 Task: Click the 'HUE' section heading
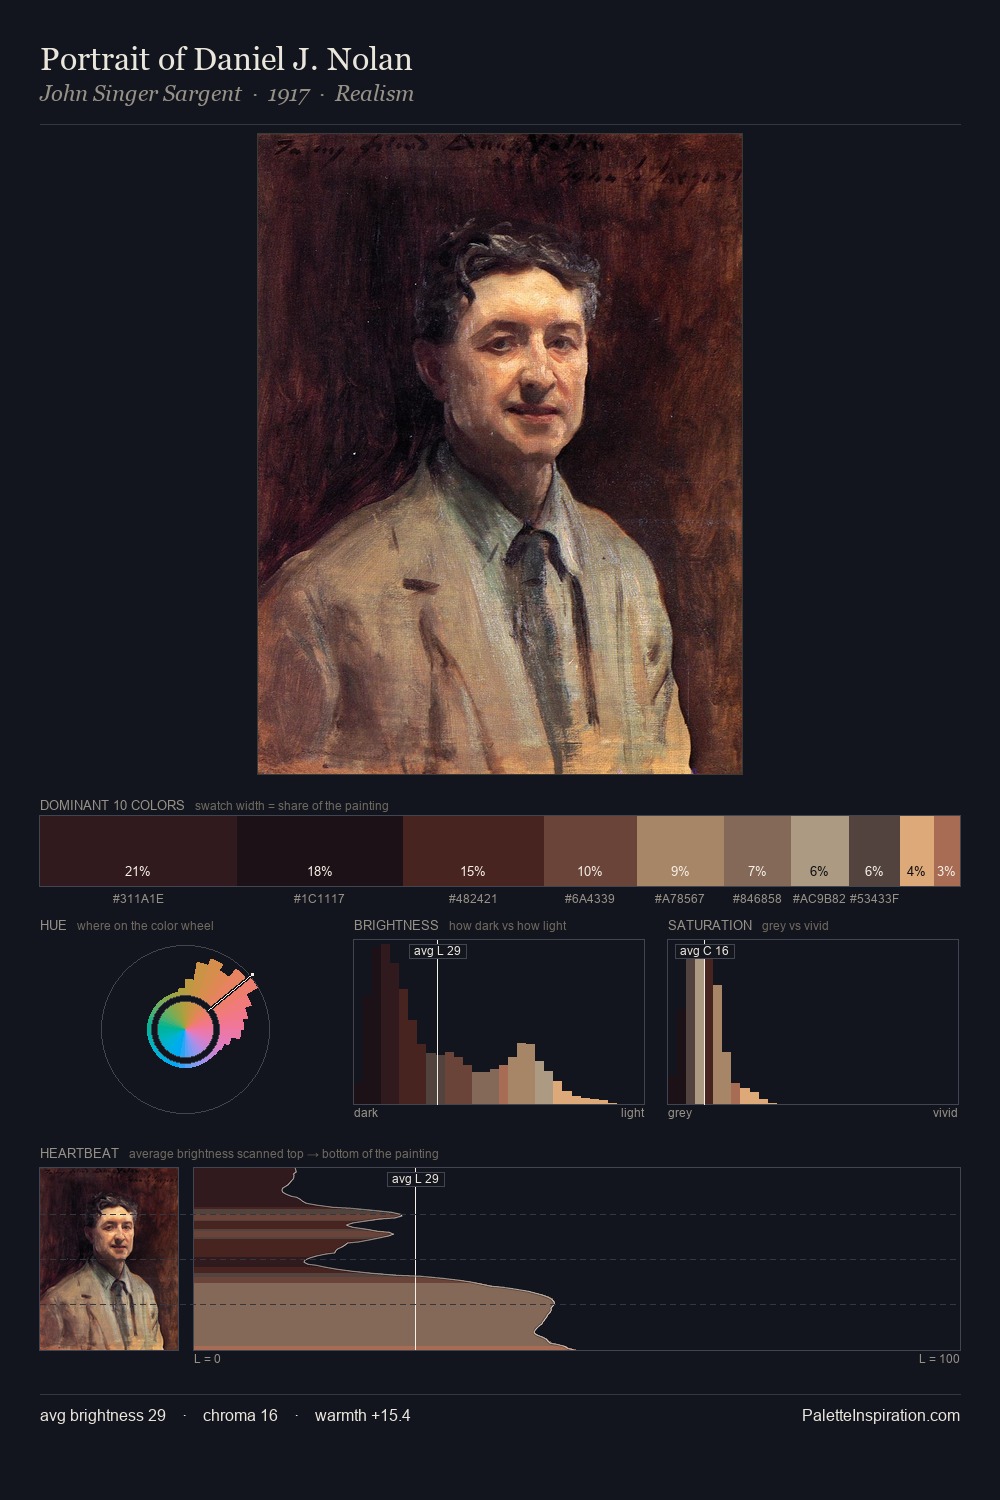pyautogui.click(x=53, y=925)
